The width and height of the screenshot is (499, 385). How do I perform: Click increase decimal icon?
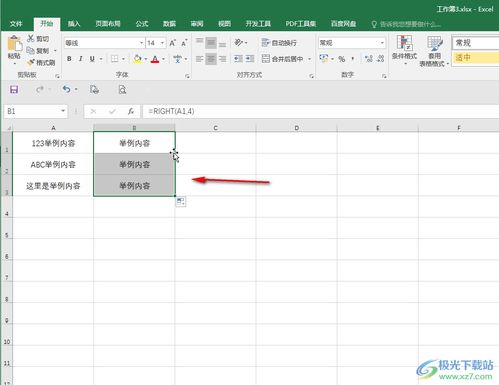click(x=369, y=59)
